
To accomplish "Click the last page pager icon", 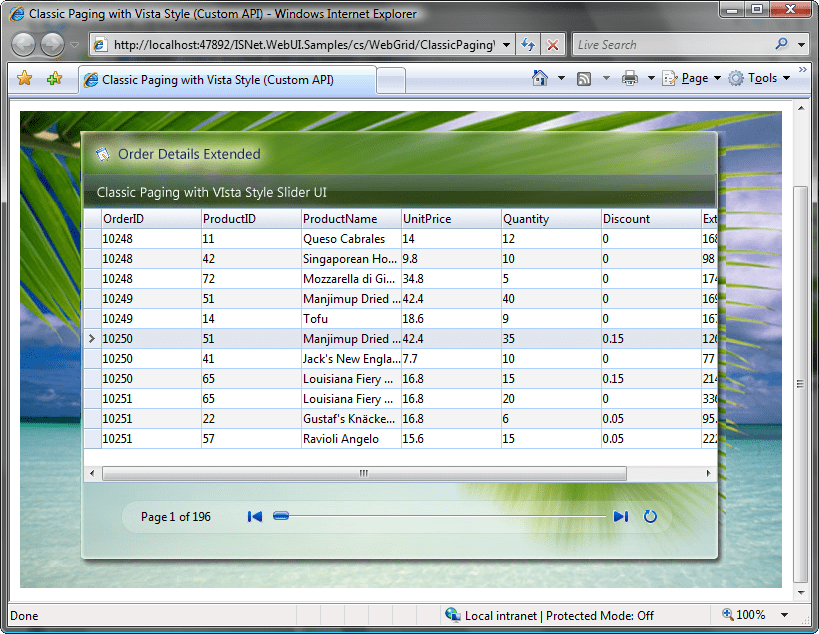I will (x=620, y=516).
